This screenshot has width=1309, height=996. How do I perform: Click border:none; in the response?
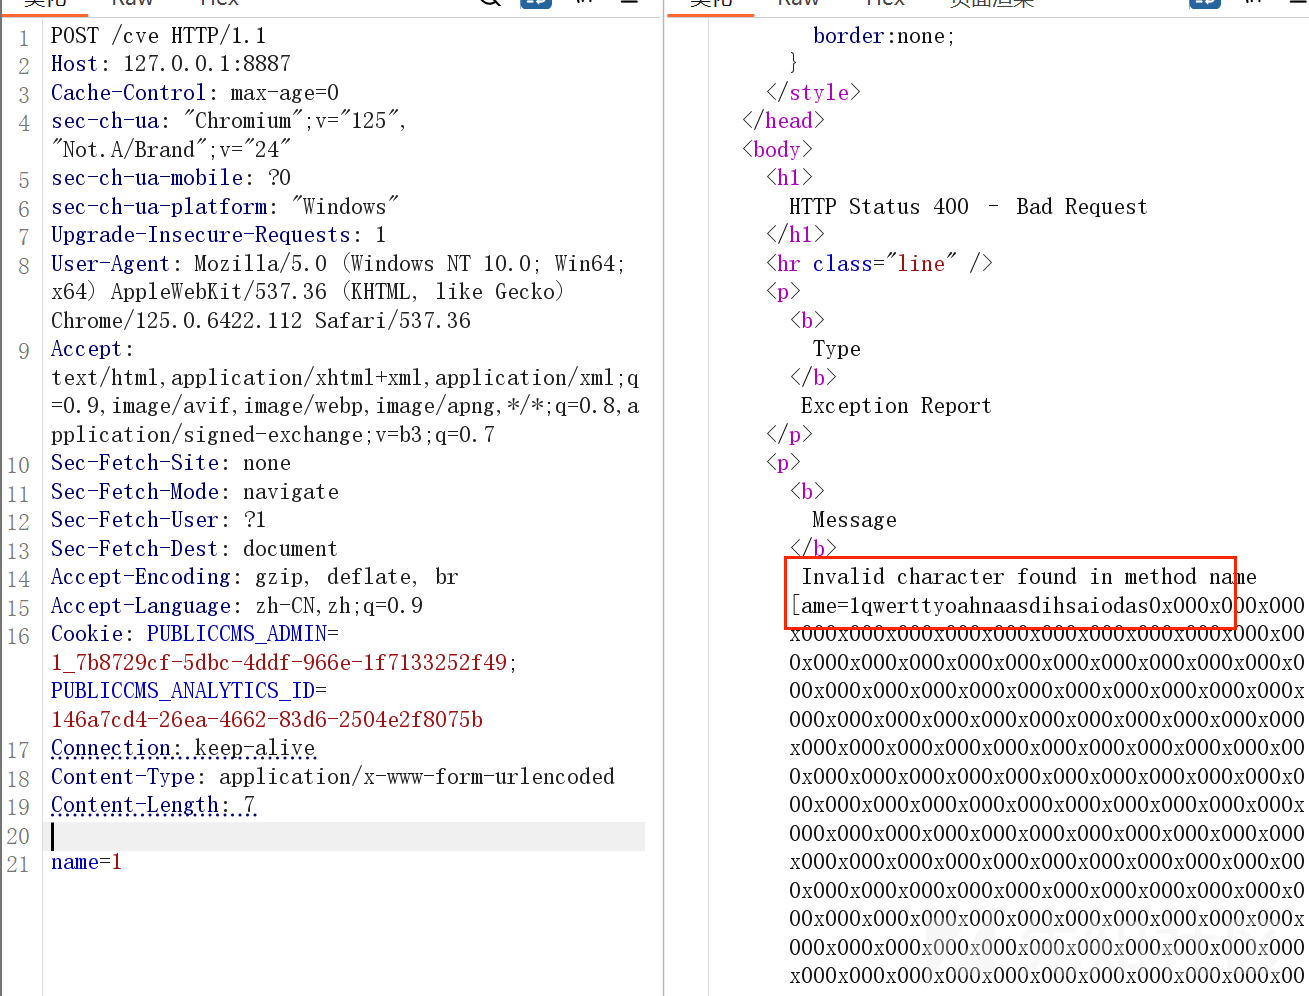click(884, 36)
